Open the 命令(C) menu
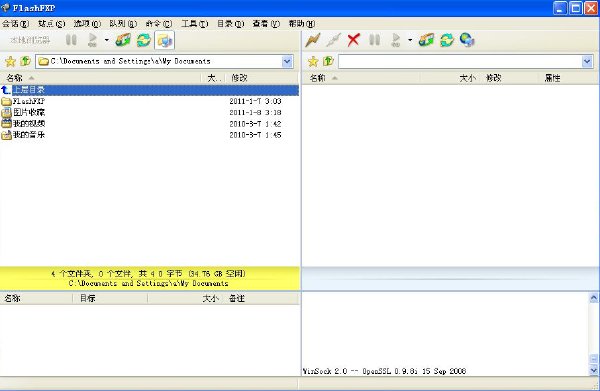This screenshot has height=391, width=600. pyautogui.click(x=159, y=24)
